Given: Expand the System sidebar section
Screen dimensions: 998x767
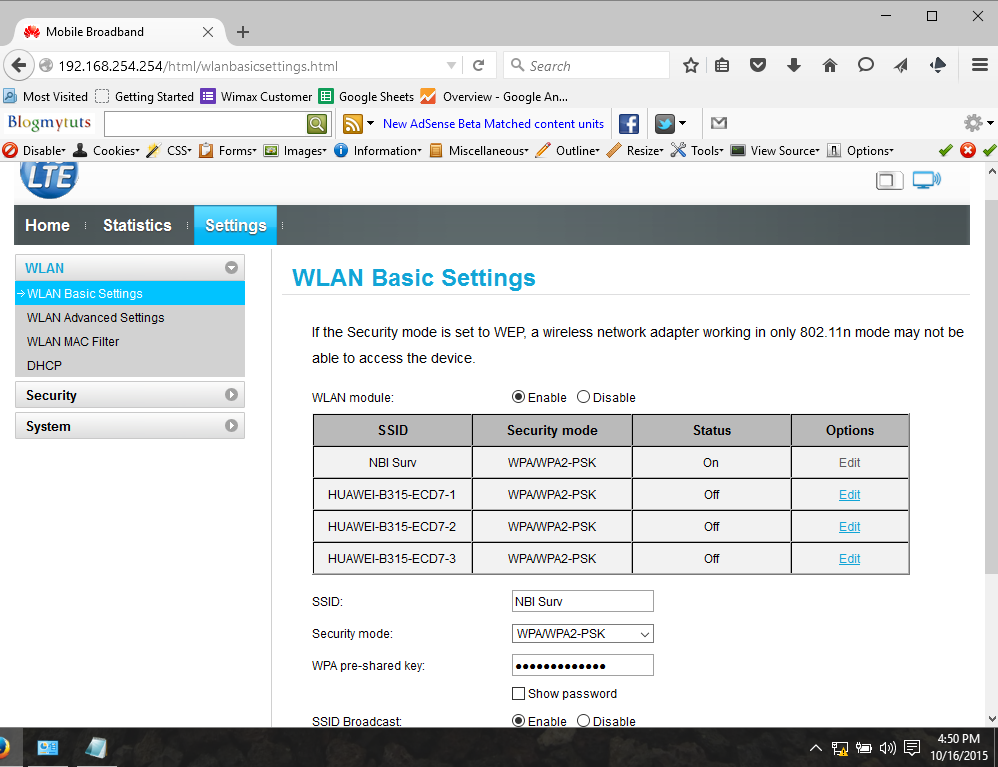Looking at the screenshot, I should (x=130, y=426).
